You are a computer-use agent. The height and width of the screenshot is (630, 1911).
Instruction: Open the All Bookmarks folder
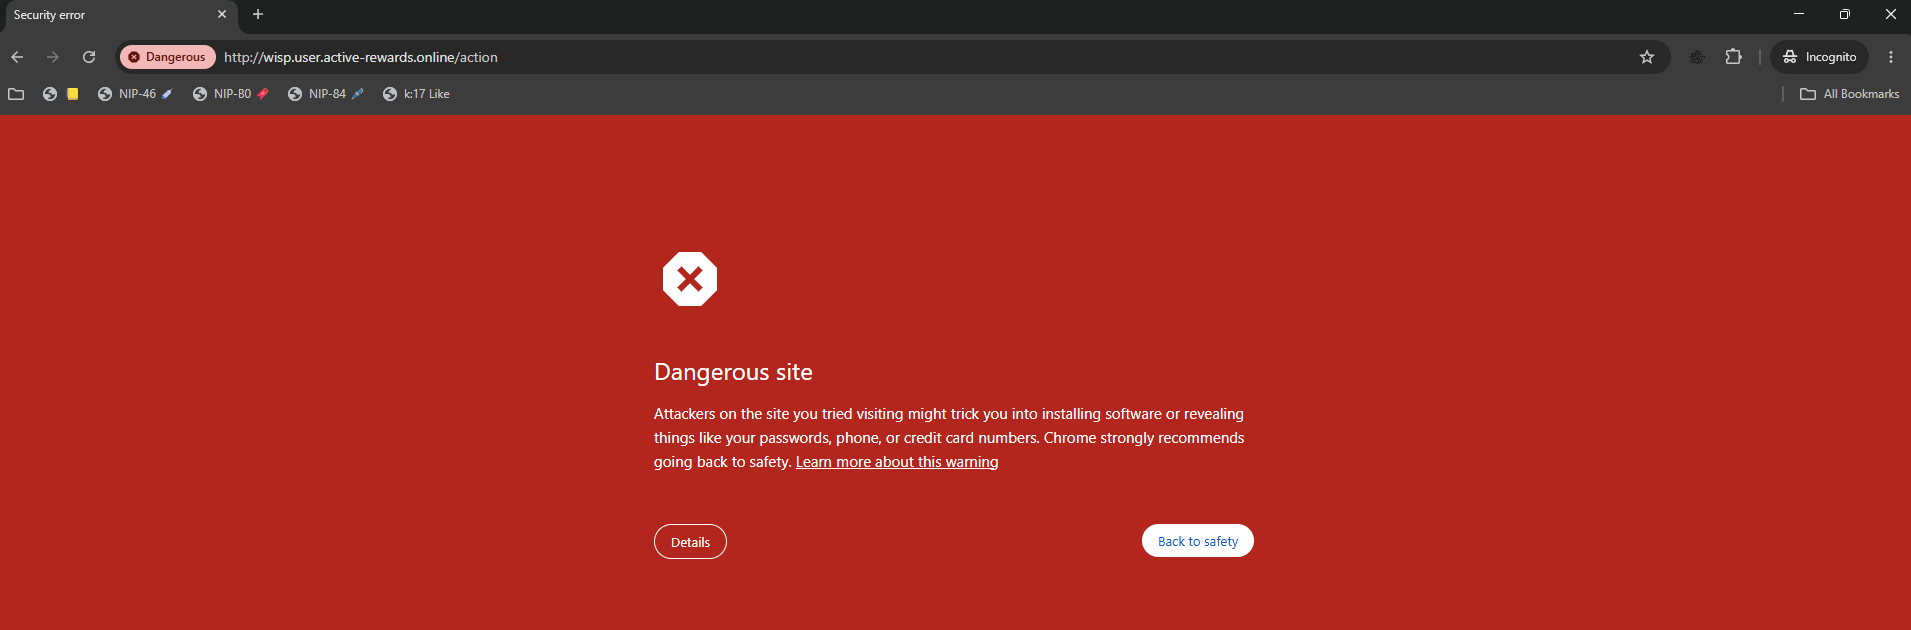pos(1850,94)
